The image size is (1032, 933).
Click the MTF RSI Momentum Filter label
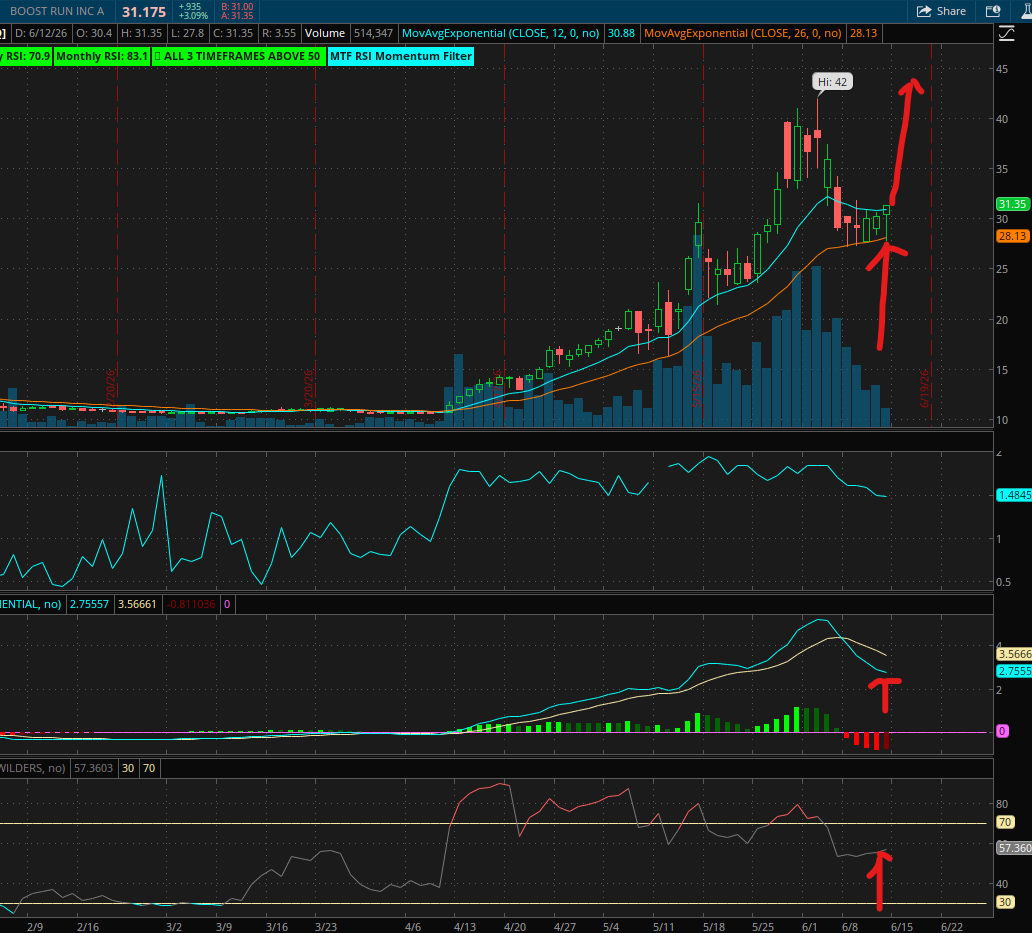pyautogui.click(x=401, y=56)
